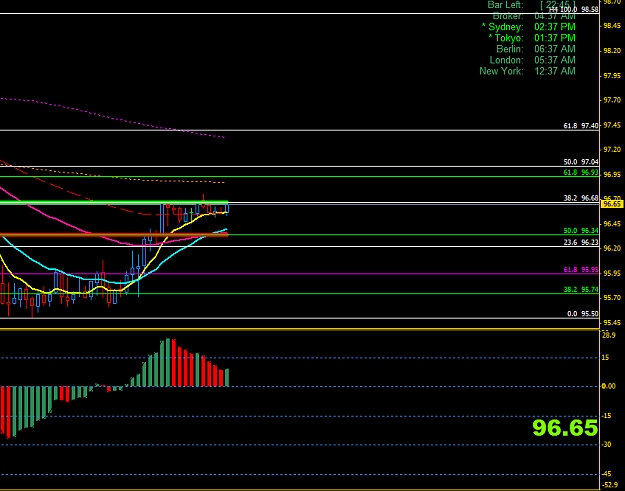Click the Berlin 06:37 AM clock line
This screenshot has width=625, height=491.
coord(536,49)
